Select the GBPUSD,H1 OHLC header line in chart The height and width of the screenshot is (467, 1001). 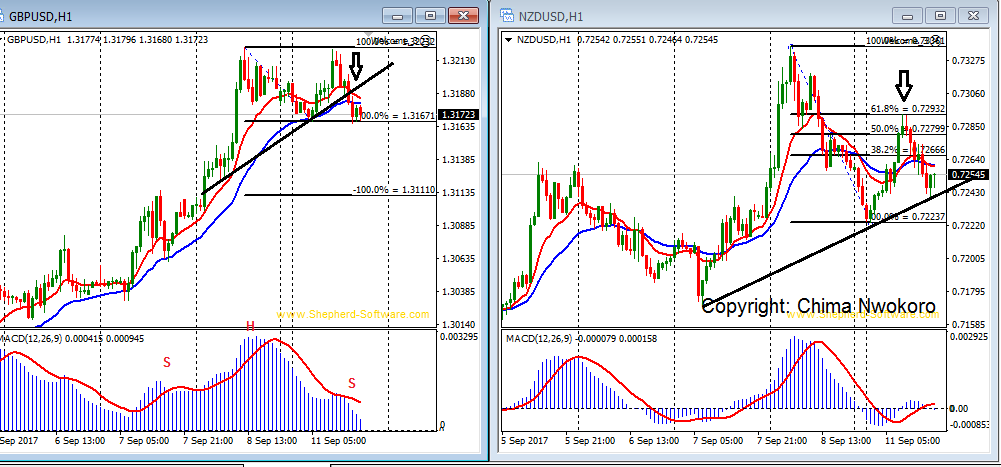point(108,40)
